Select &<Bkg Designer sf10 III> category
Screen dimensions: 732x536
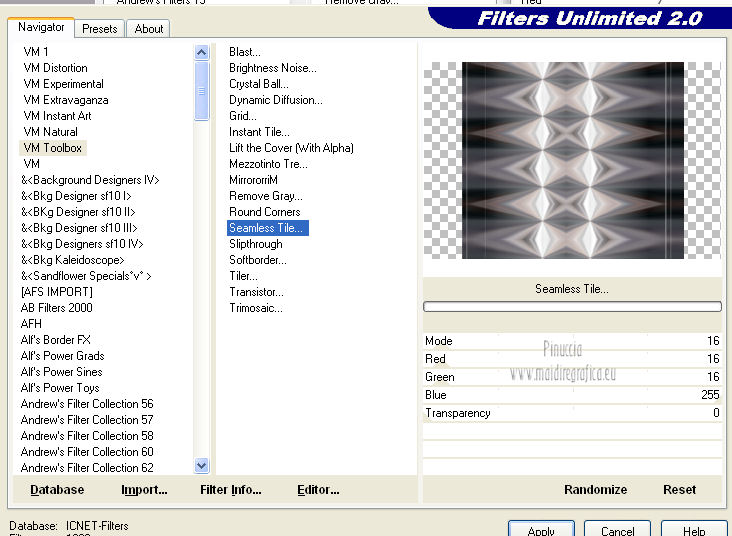[x=79, y=228]
